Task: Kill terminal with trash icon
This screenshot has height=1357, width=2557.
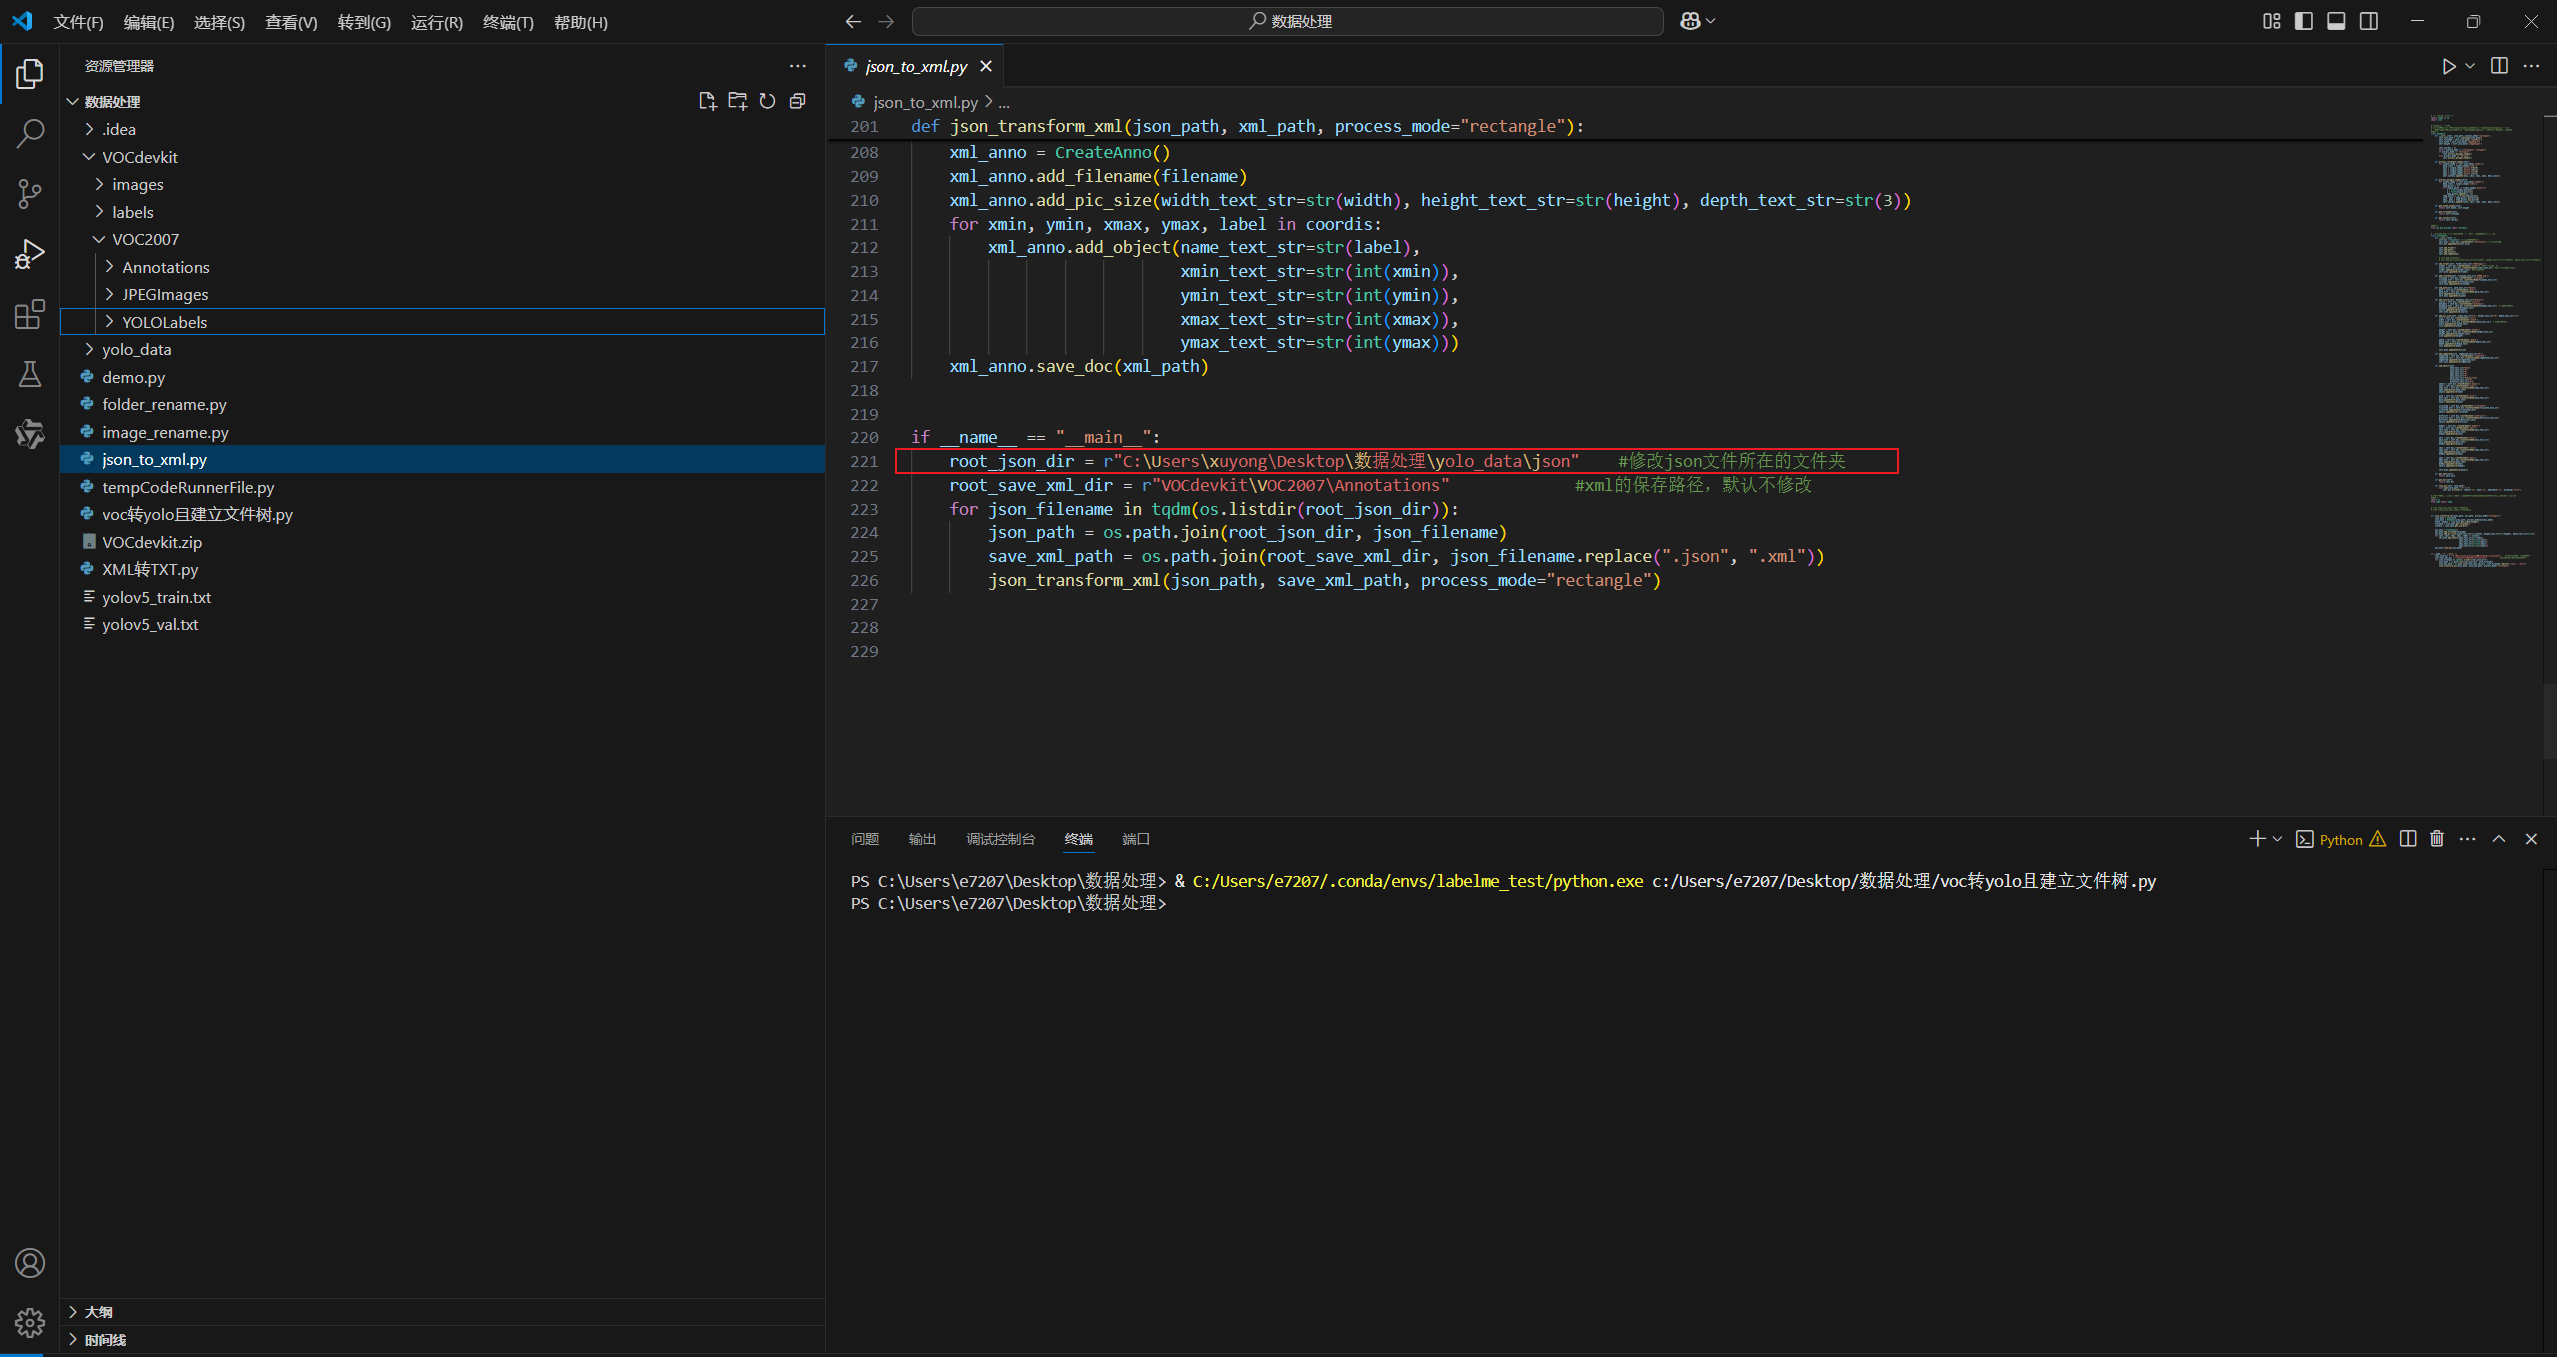Action: click(2437, 839)
